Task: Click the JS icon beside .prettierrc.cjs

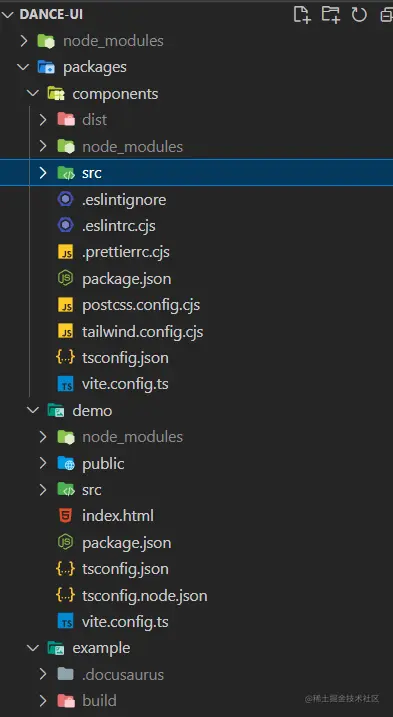Action: click(x=66, y=252)
